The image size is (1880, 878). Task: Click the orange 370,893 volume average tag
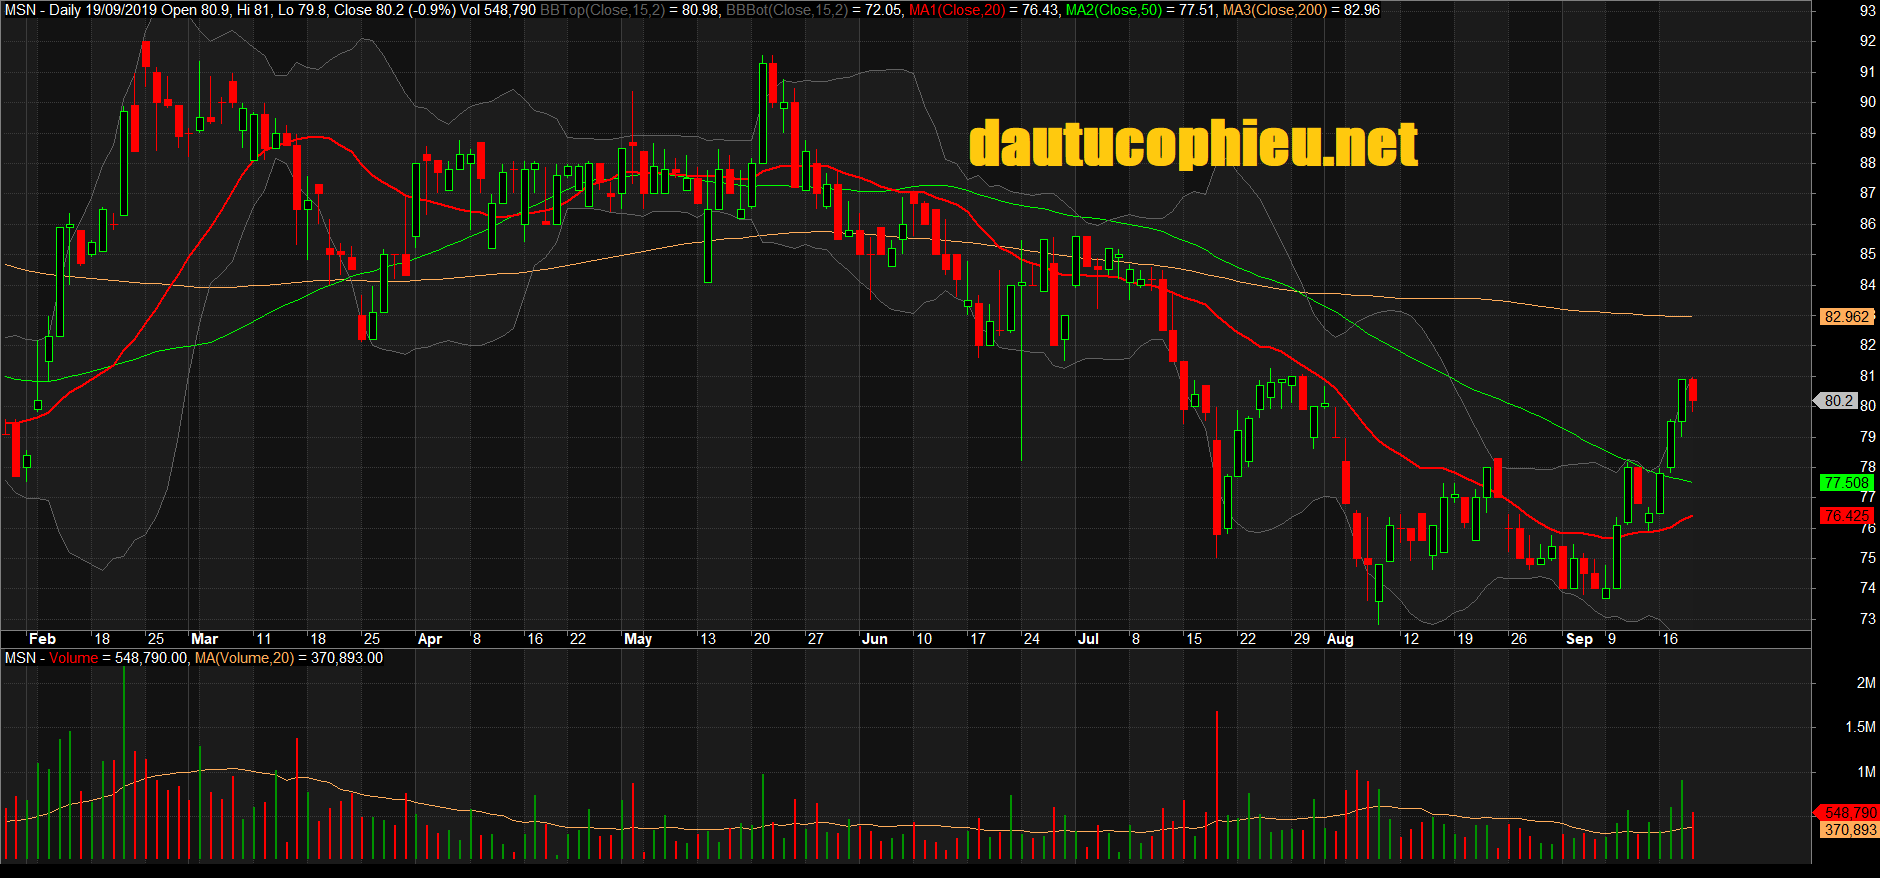tap(1849, 830)
